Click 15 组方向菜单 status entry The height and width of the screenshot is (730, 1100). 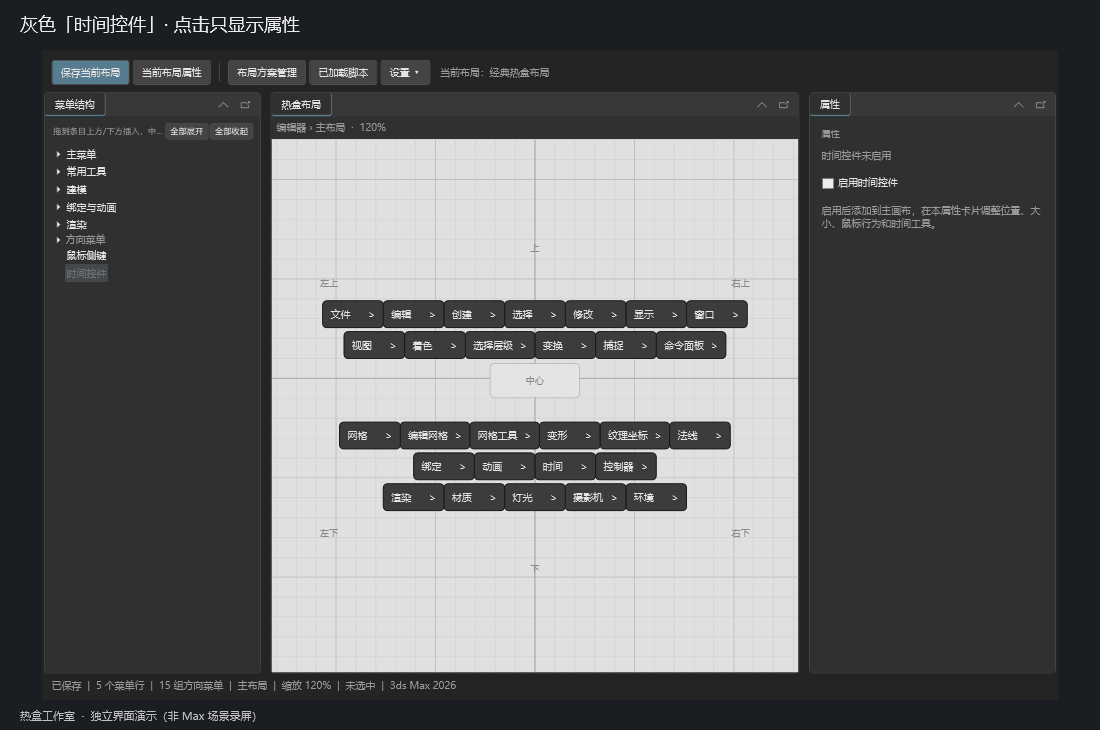(191, 685)
